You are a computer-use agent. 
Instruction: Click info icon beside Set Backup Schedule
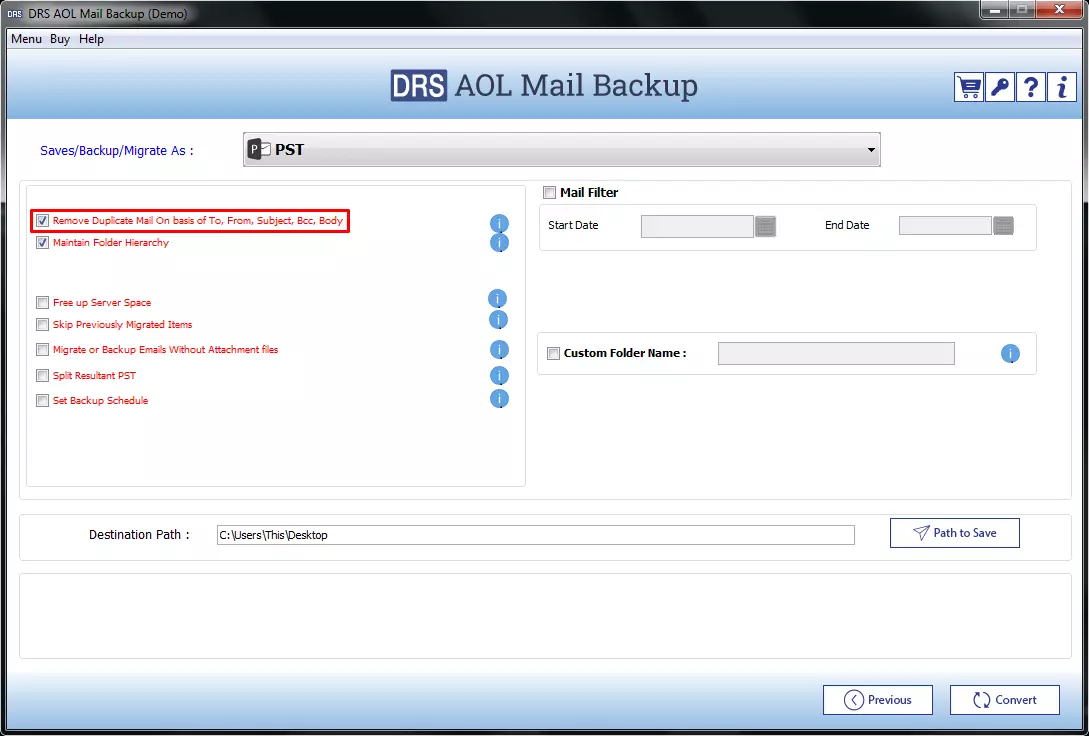(499, 399)
